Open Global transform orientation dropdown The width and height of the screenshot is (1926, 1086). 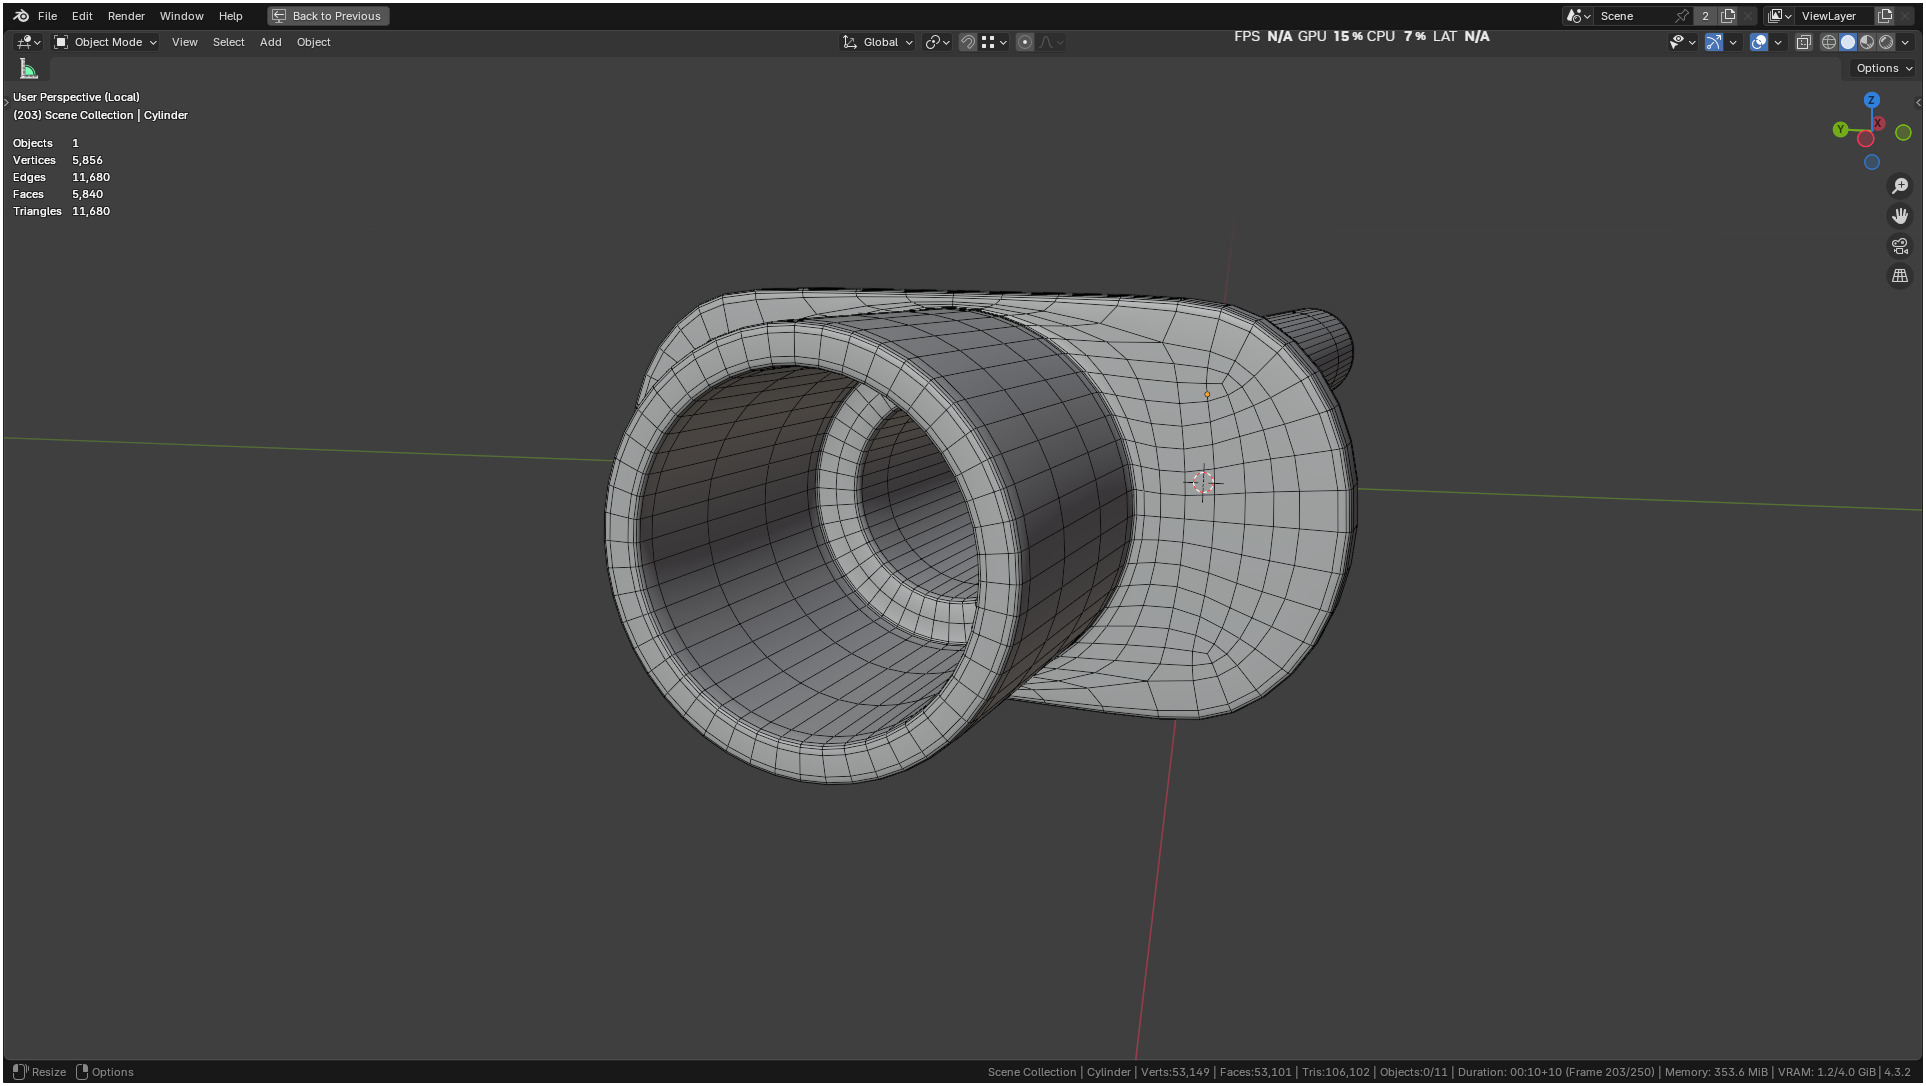point(879,42)
